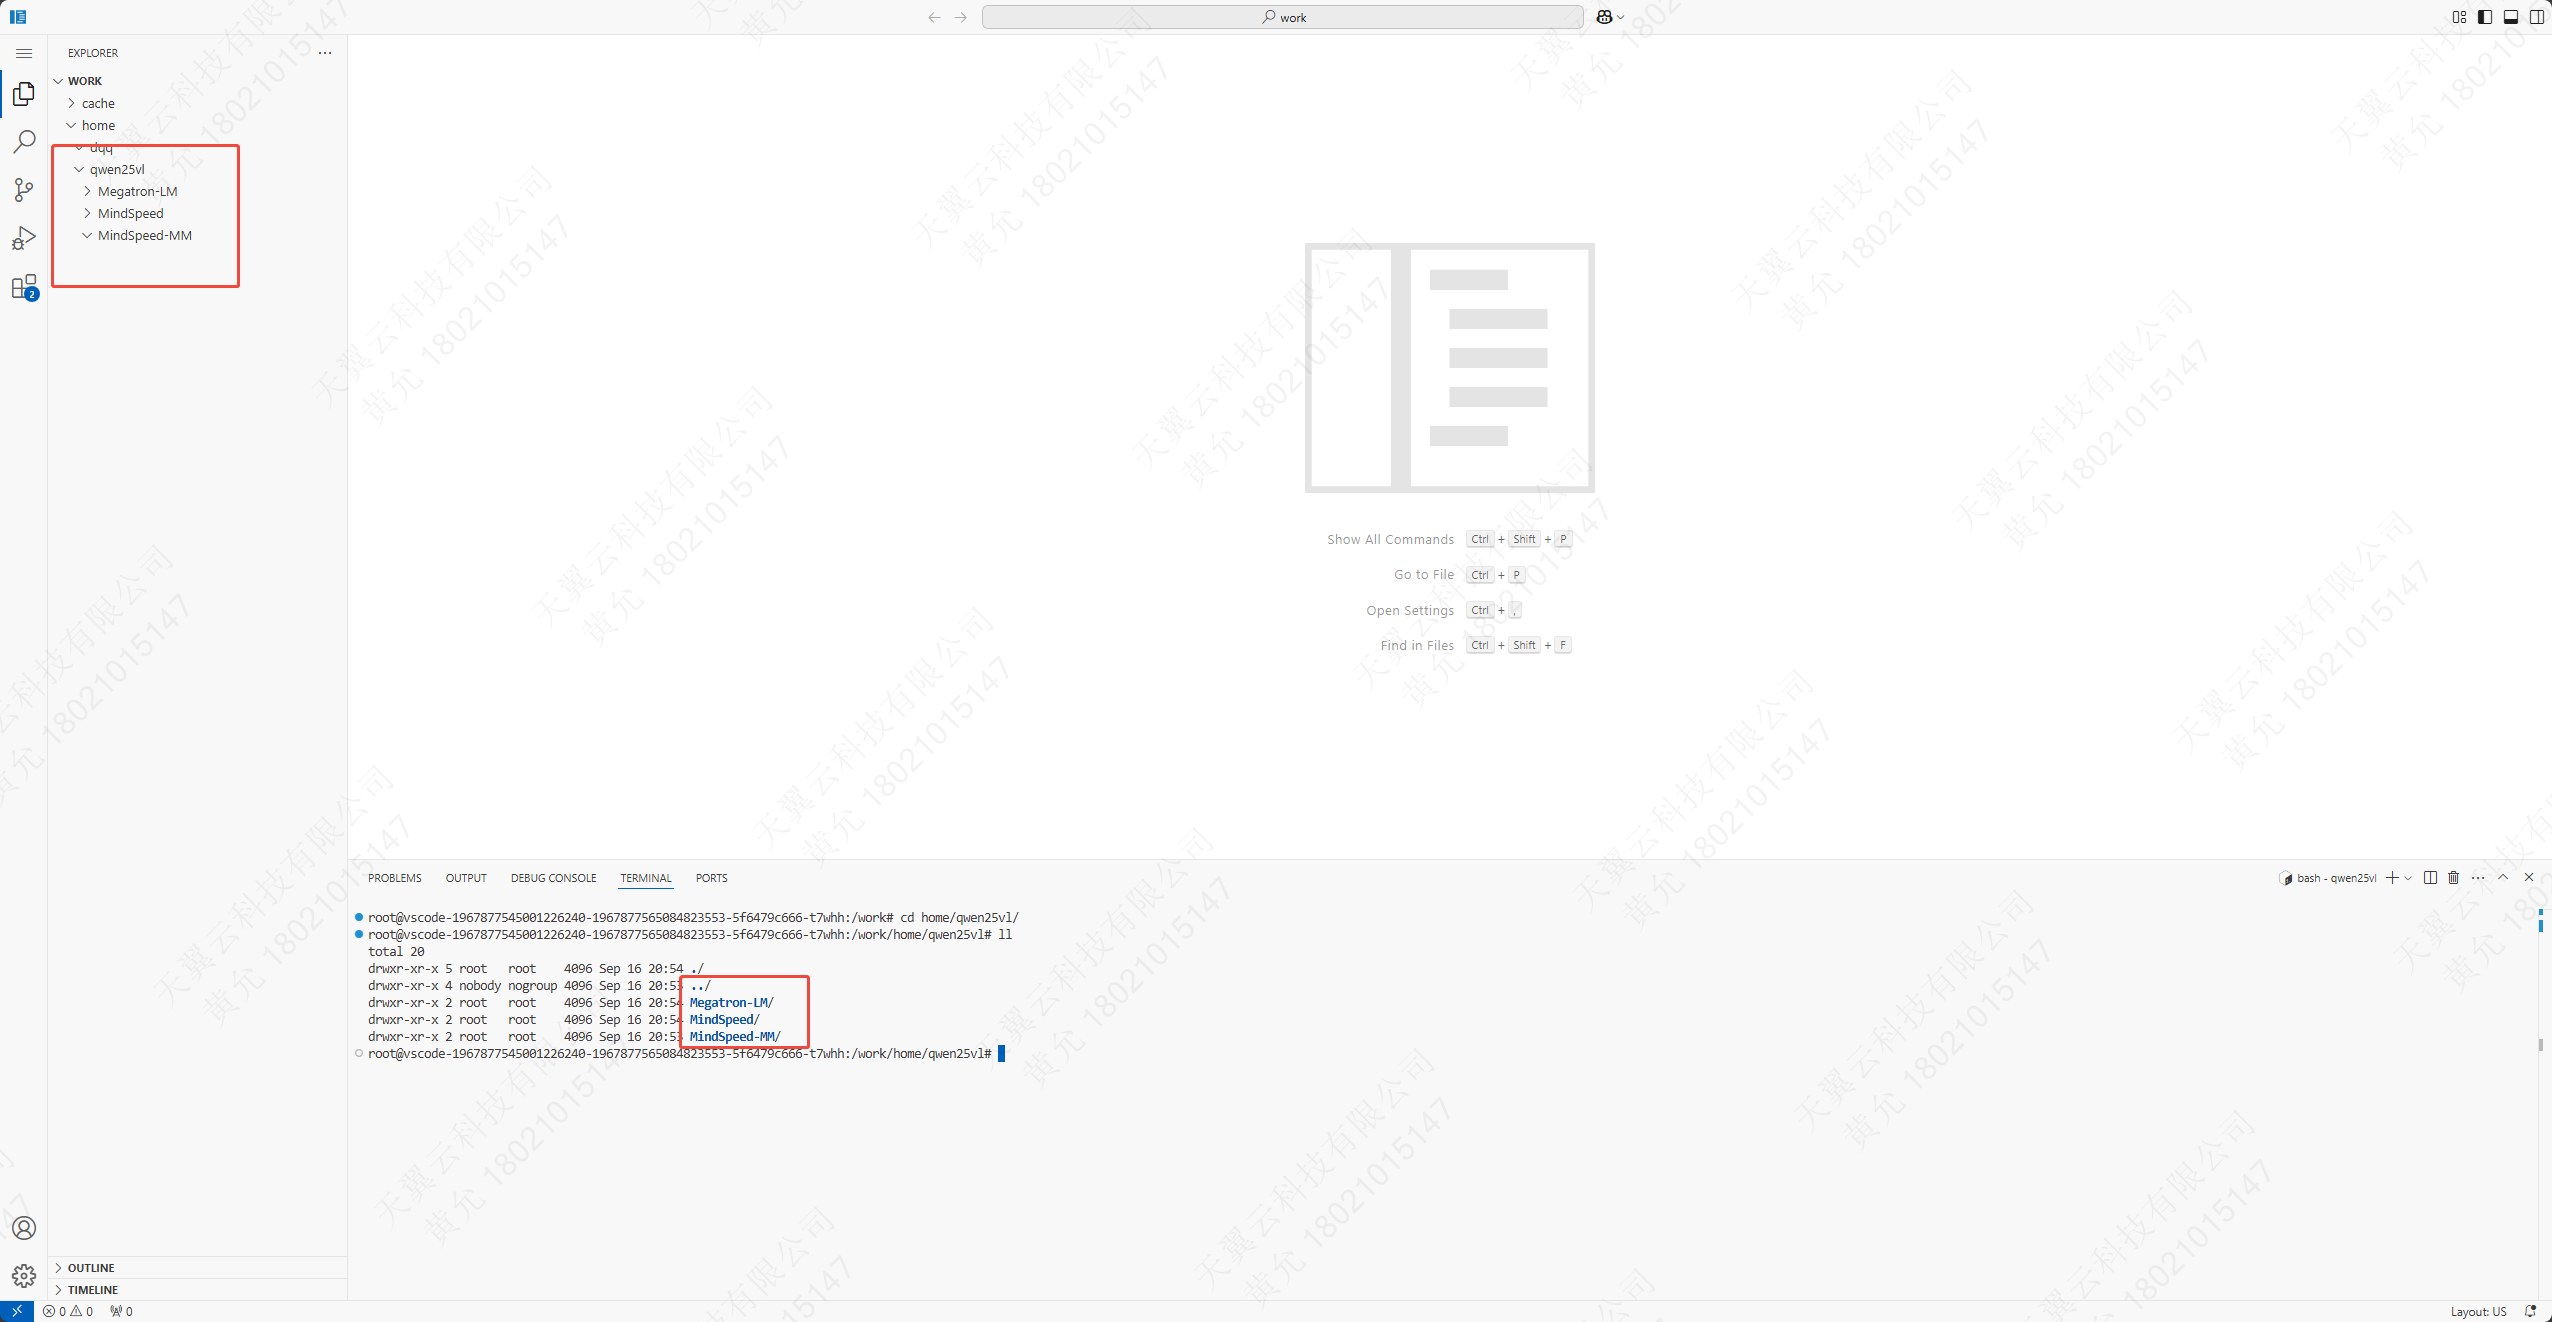Viewport: 2552px width, 1322px height.
Task: Toggle the secondary side bar visibility
Action: (2537, 17)
